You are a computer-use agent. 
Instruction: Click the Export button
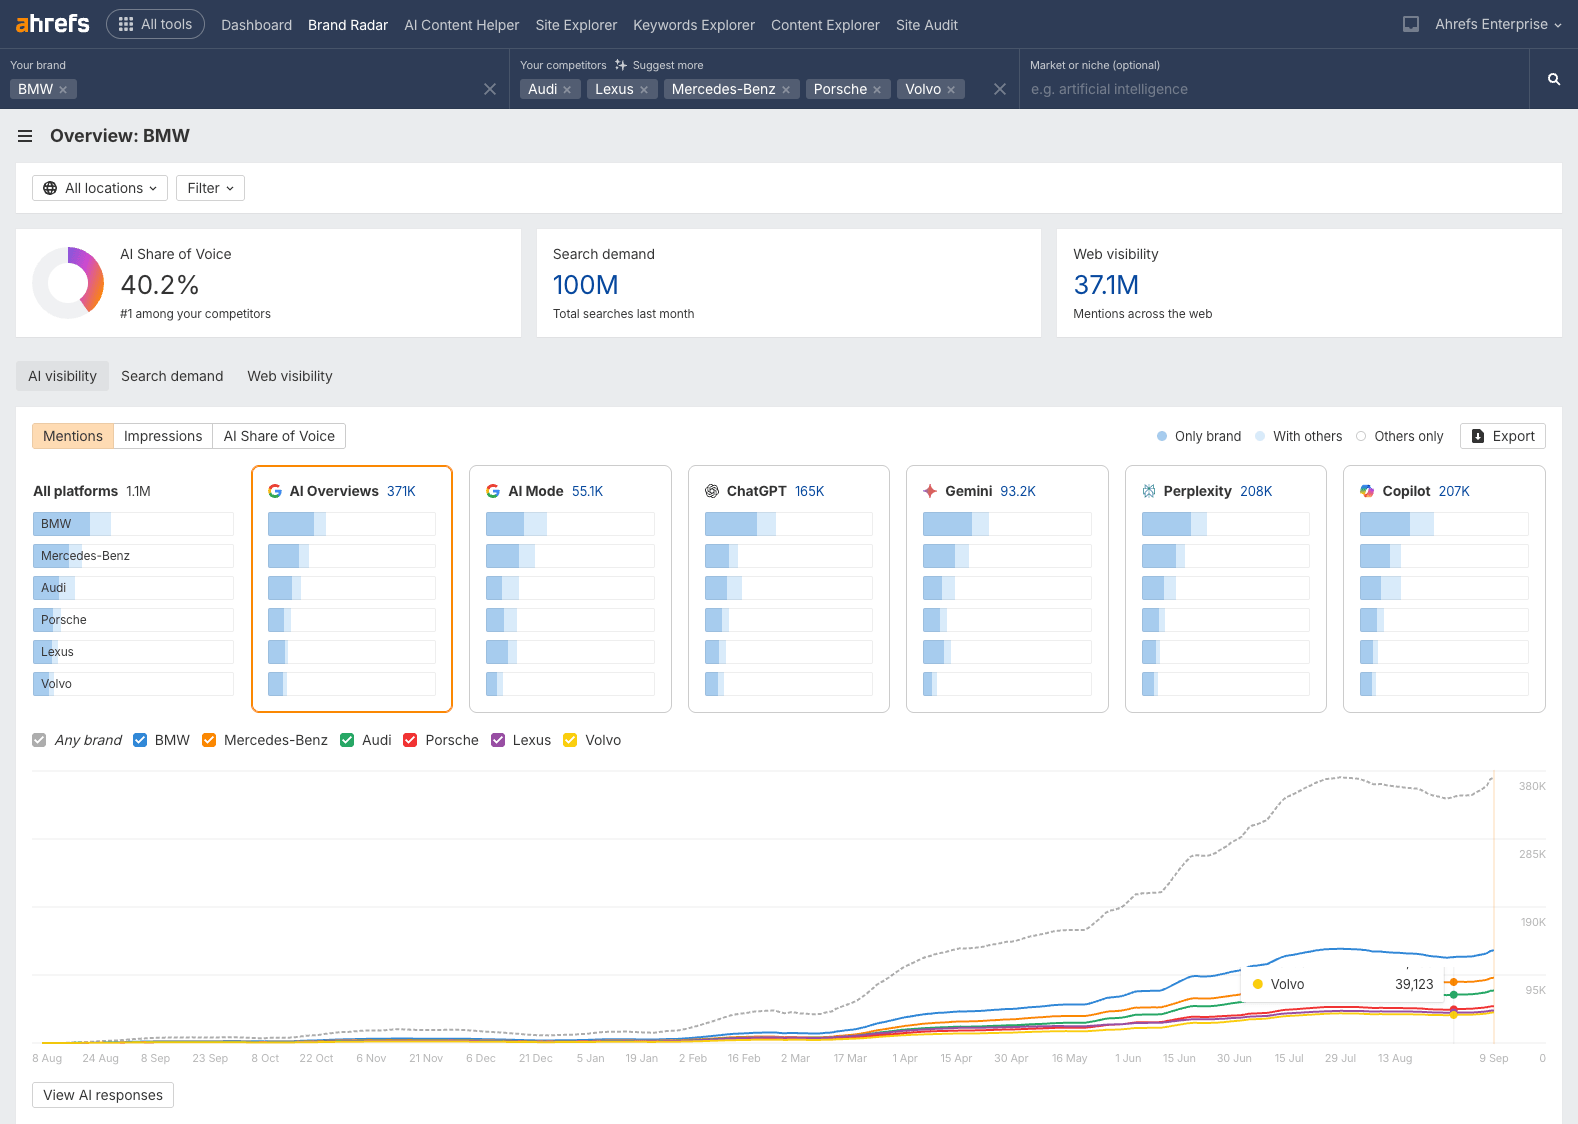tap(1502, 436)
